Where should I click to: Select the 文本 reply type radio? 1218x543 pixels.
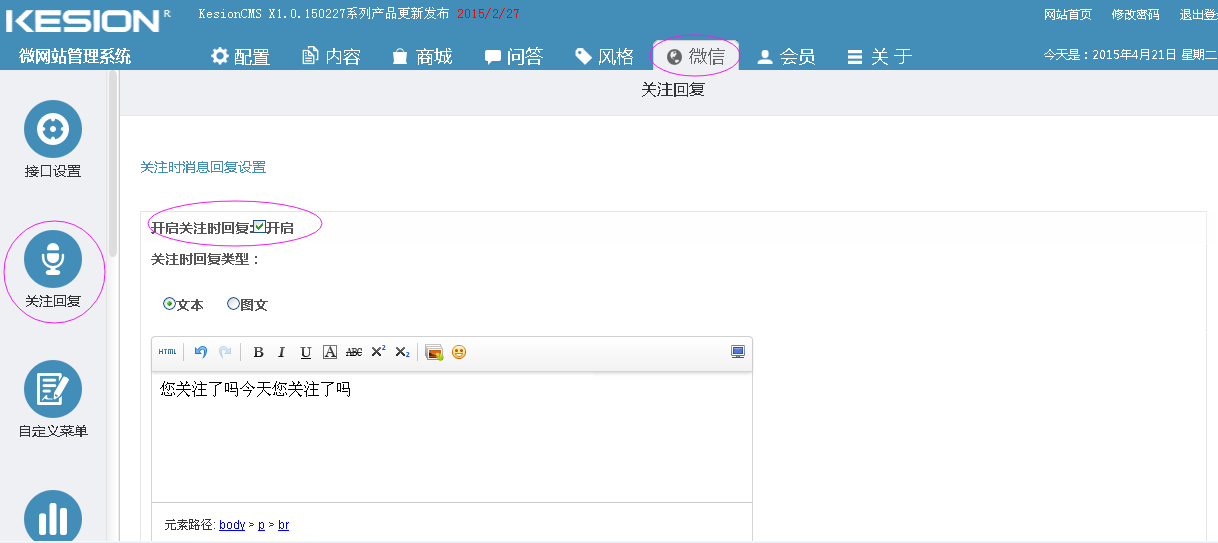[x=169, y=303]
